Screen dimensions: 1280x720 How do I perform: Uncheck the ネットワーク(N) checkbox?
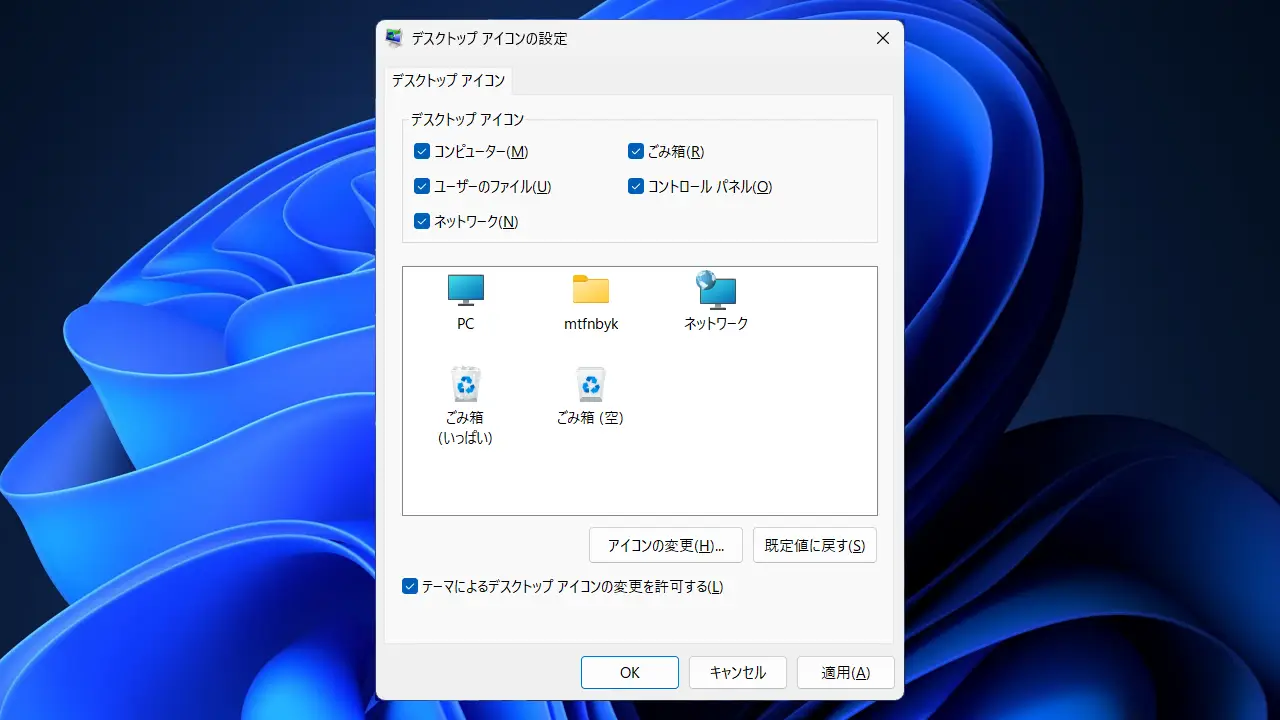422,222
